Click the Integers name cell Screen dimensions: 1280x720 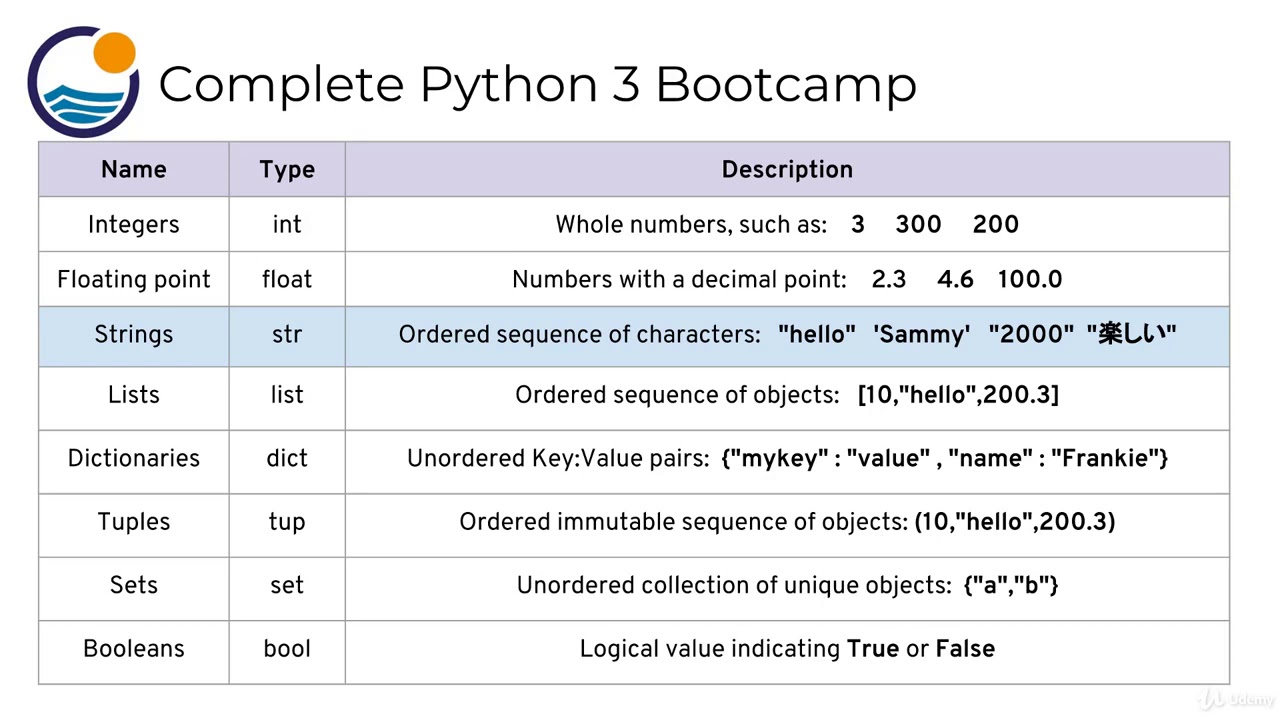click(x=134, y=225)
